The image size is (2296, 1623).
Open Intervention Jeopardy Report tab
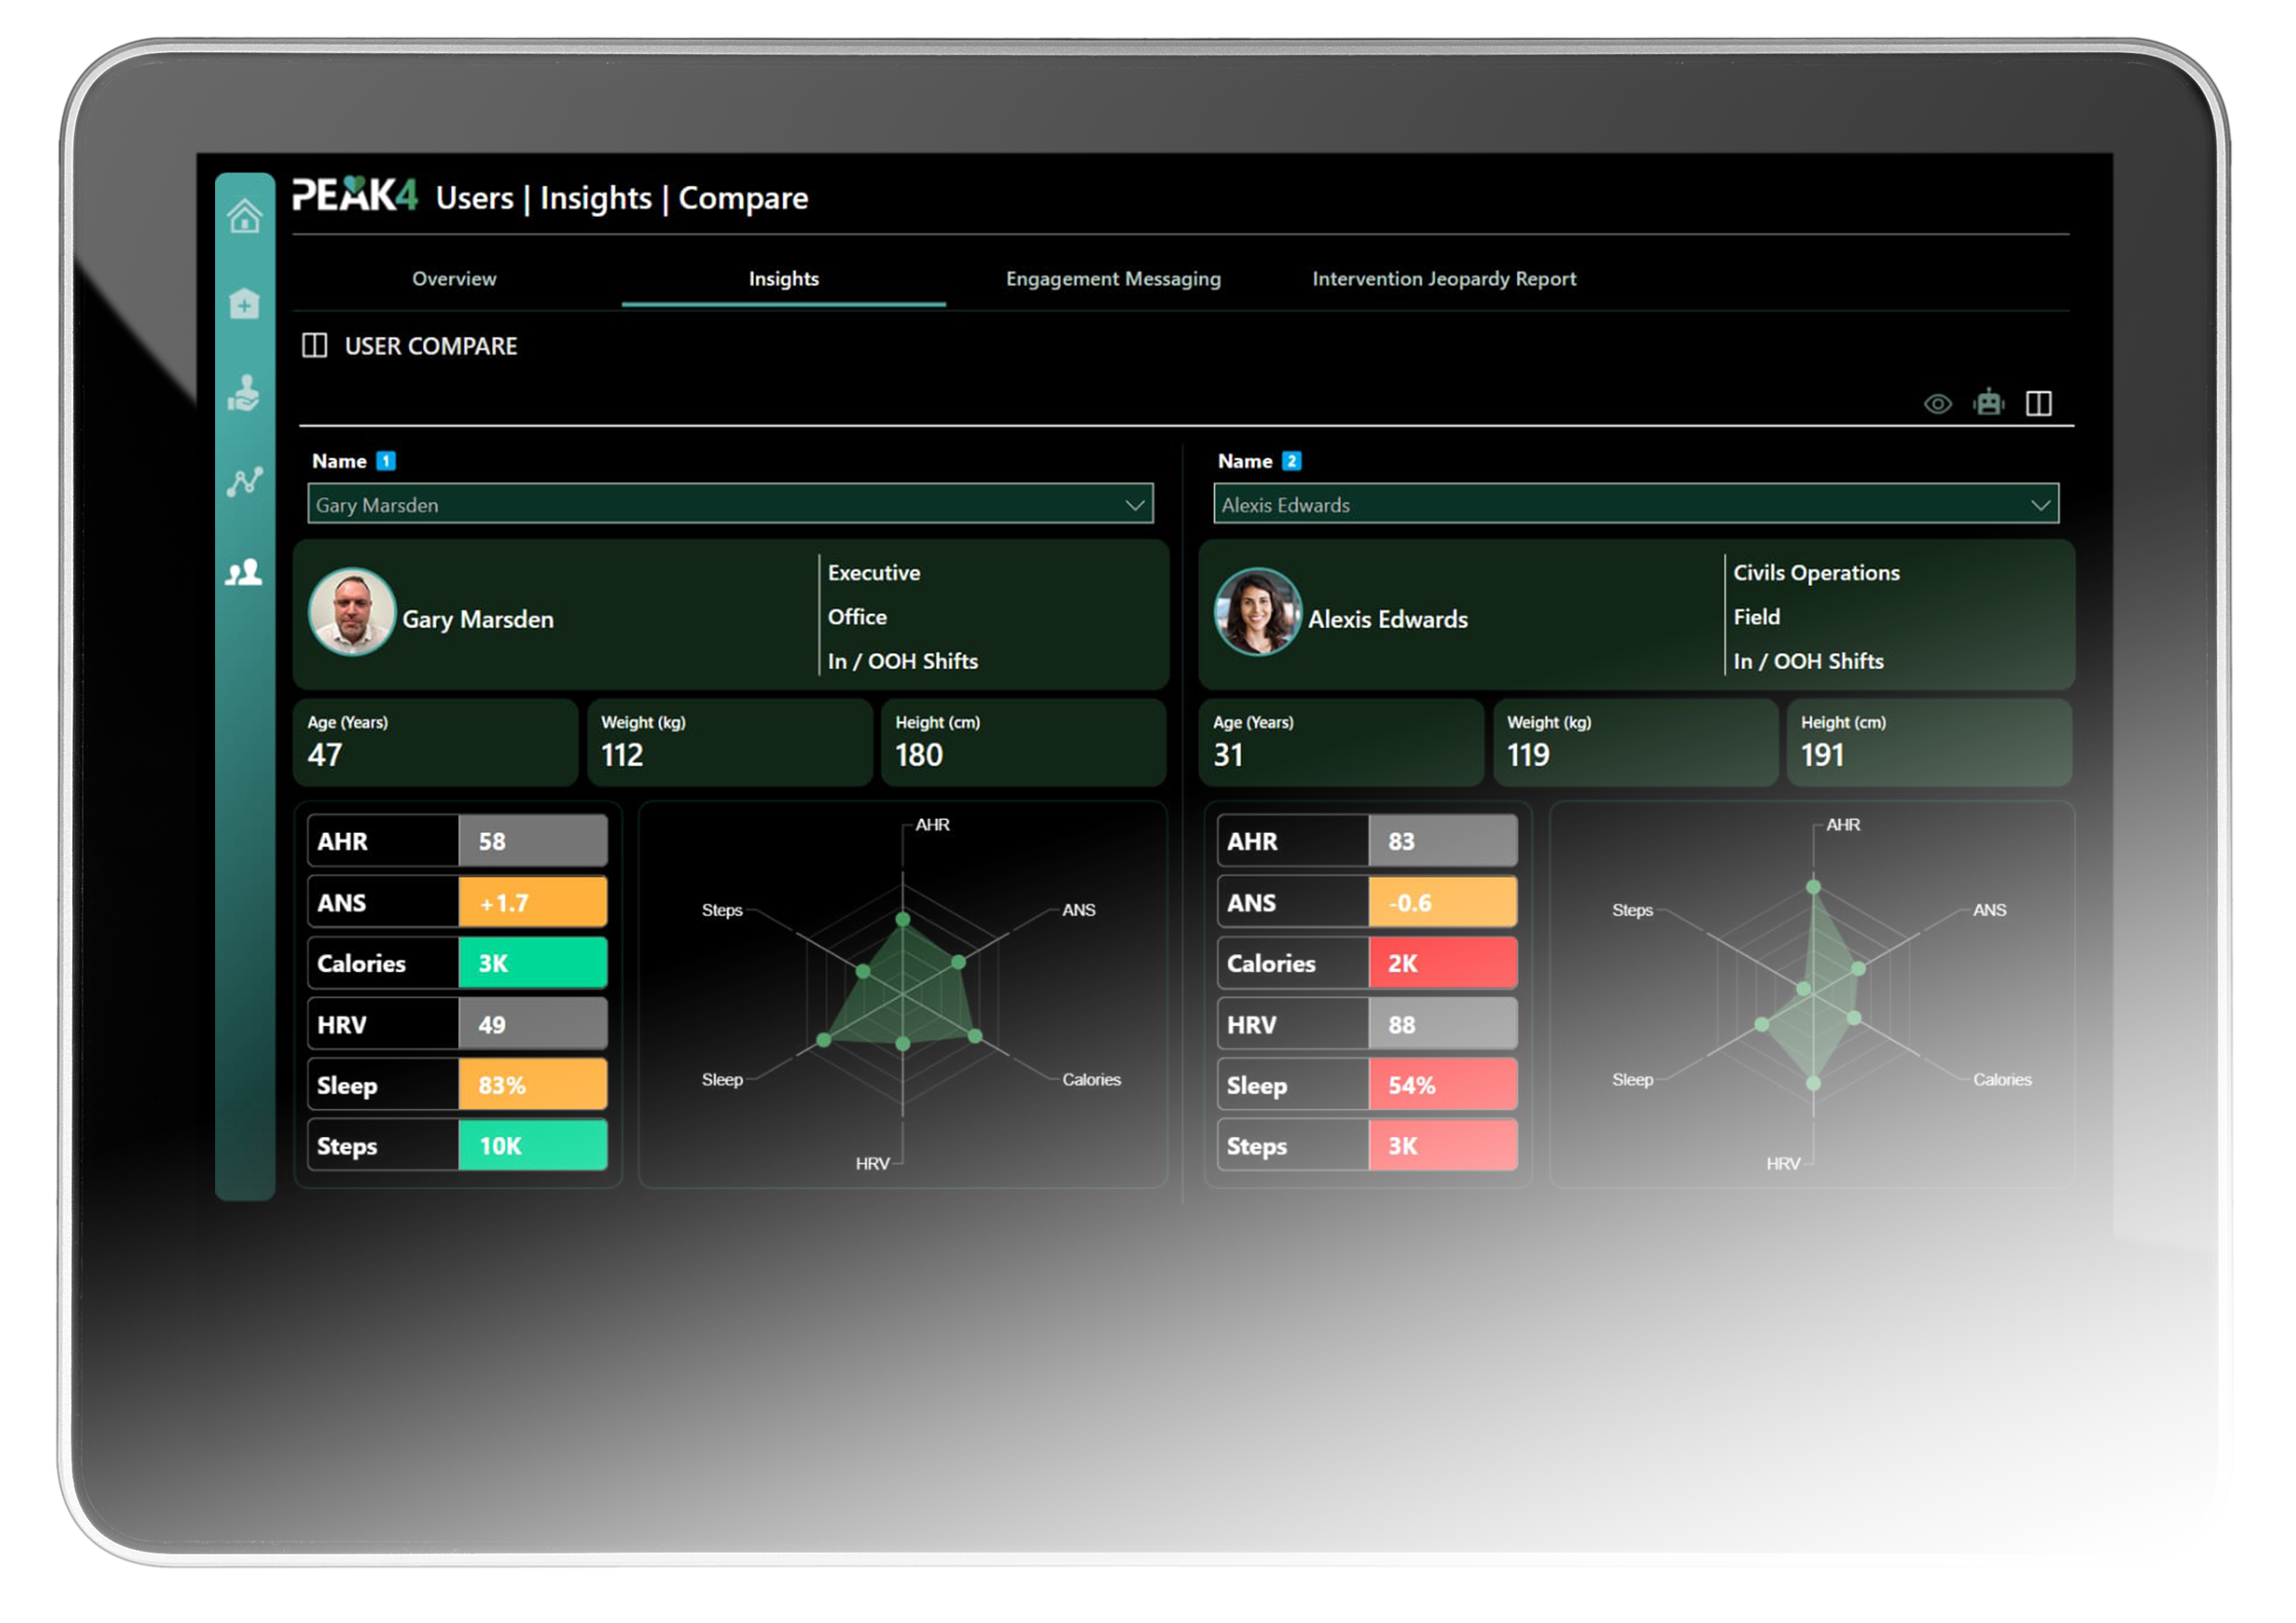[x=1444, y=279]
